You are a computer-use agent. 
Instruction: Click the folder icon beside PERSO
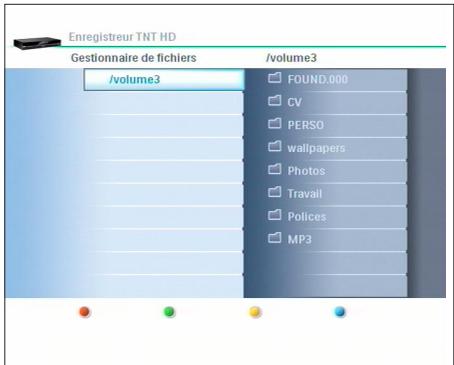click(x=274, y=124)
